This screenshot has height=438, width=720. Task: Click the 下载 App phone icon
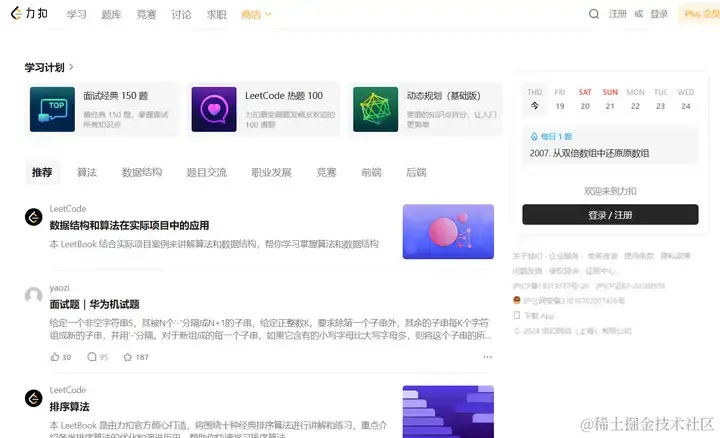pos(517,315)
